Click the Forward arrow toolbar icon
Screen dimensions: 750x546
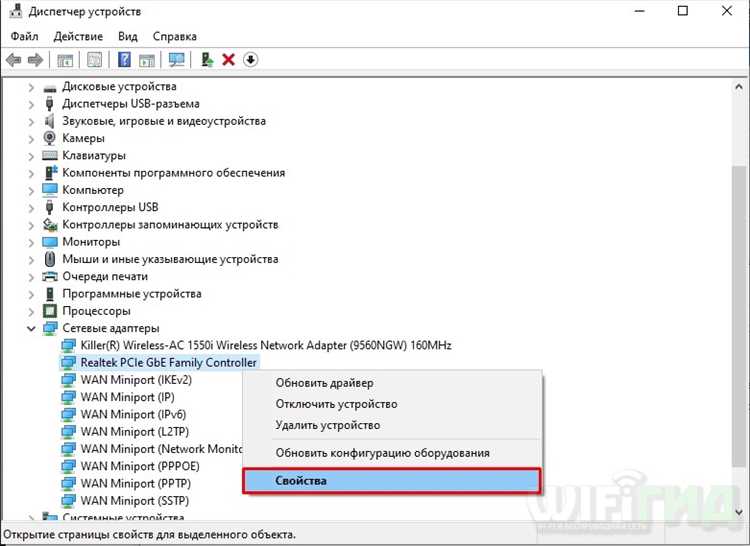(x=35, y=60)
